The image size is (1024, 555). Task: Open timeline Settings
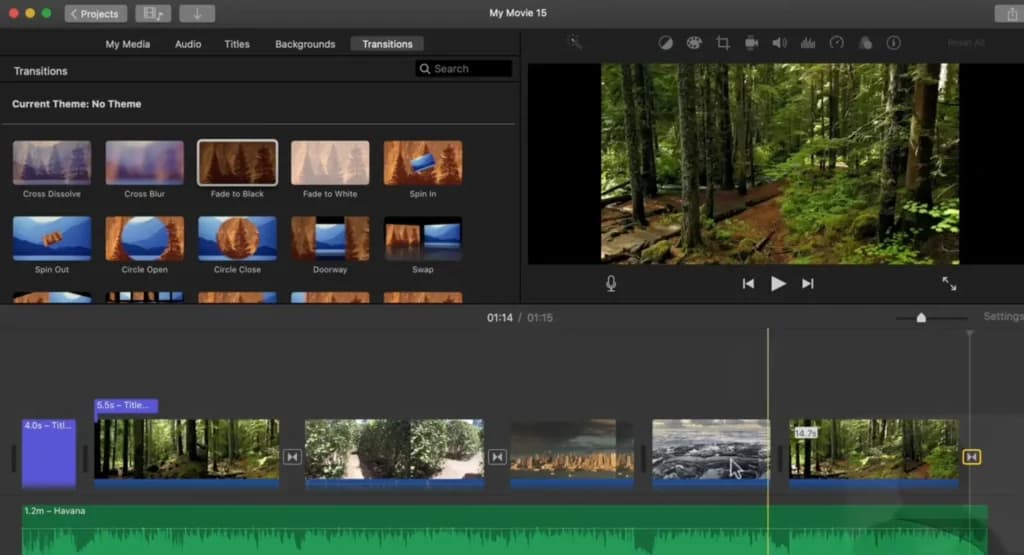[x=1003, y=317]
